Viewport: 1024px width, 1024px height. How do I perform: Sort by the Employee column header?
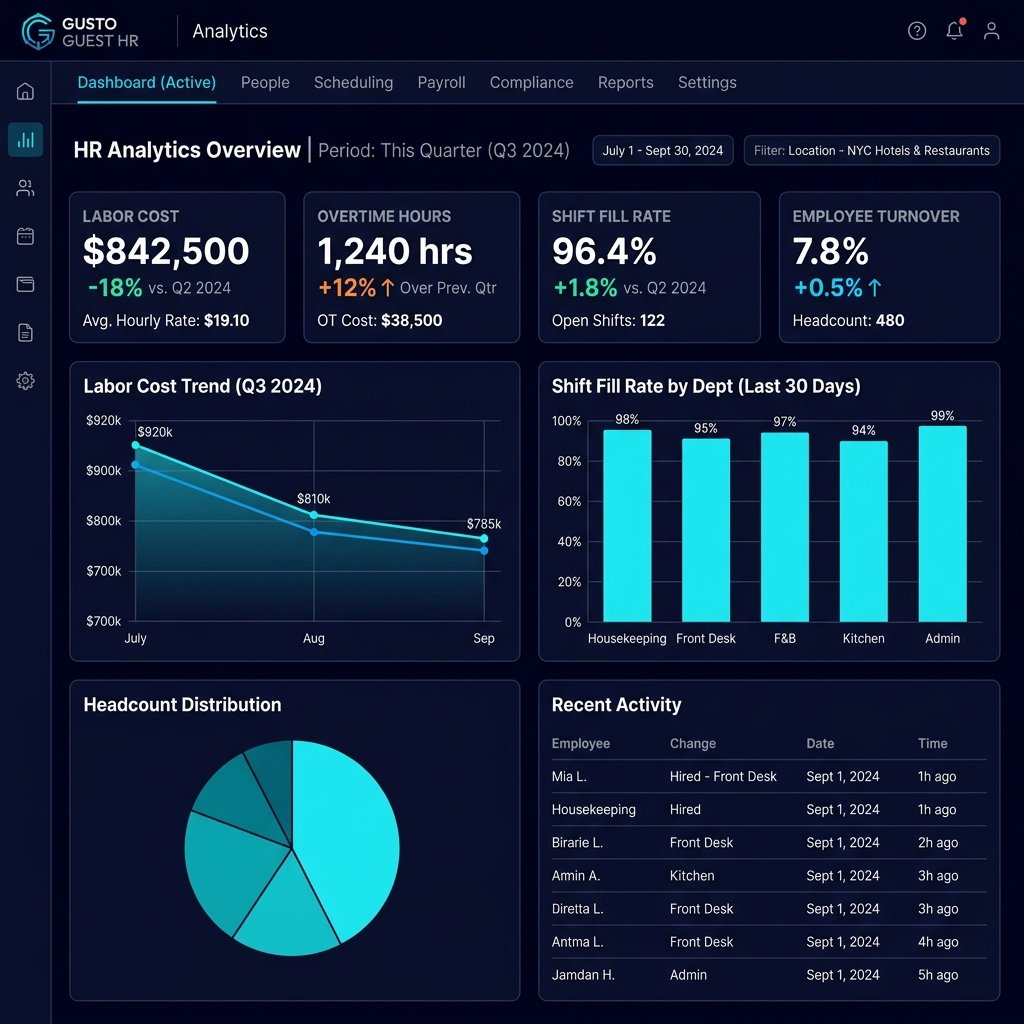[581, 743]
